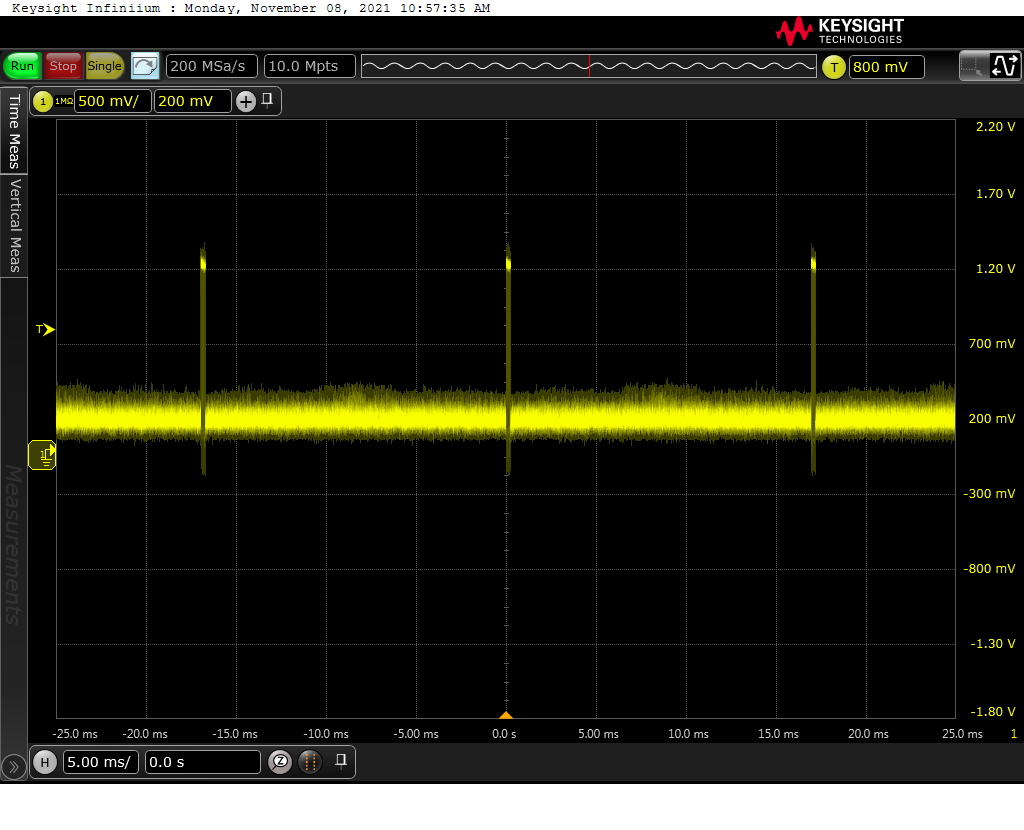The width and height of the screenshot is (1024, 830).
Task: Click the orange trigger time marker
Action: click(506, 715)
